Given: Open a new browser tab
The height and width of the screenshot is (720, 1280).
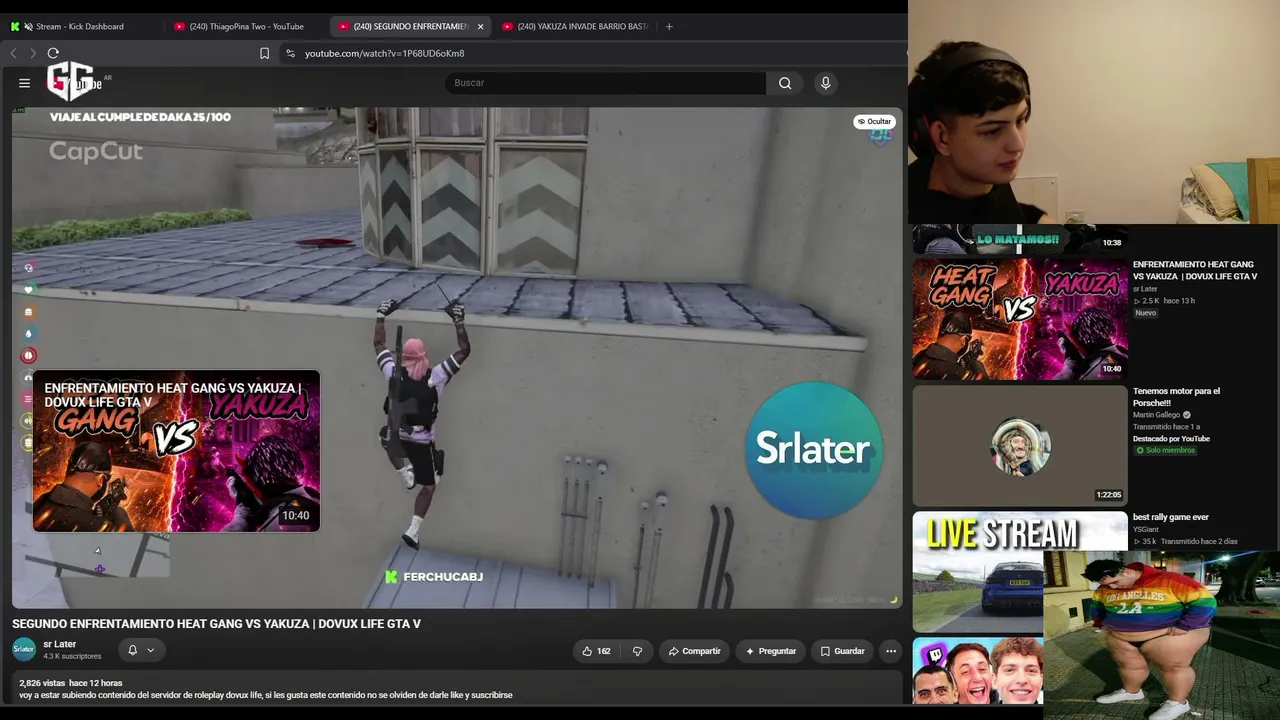Looking at the screenshot, I should (669, 26).
